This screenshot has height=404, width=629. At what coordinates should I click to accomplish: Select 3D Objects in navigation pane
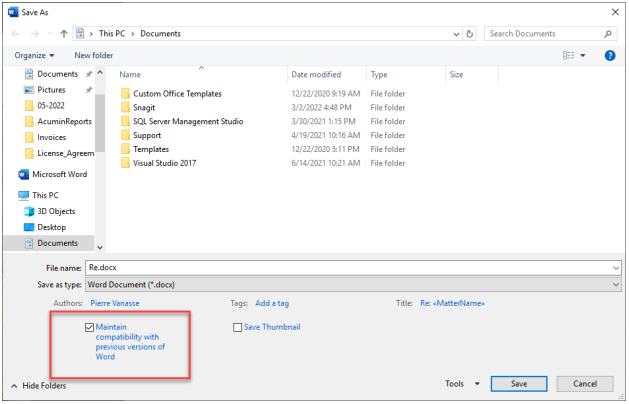56,211
